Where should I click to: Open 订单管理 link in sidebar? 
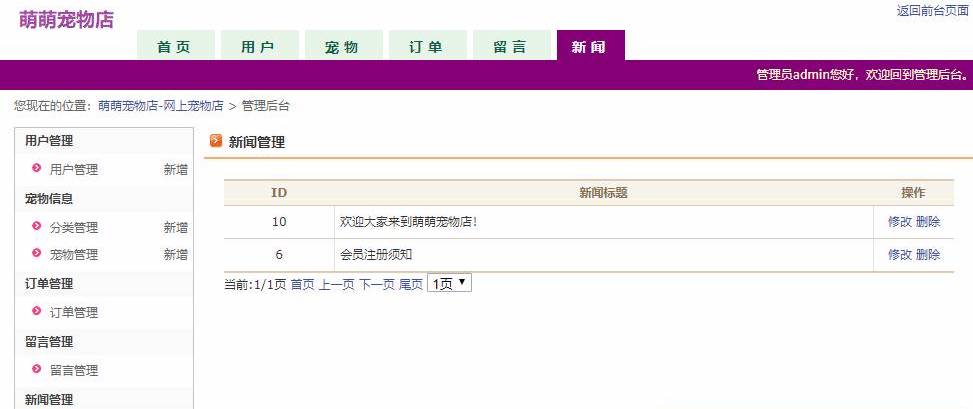74,313
